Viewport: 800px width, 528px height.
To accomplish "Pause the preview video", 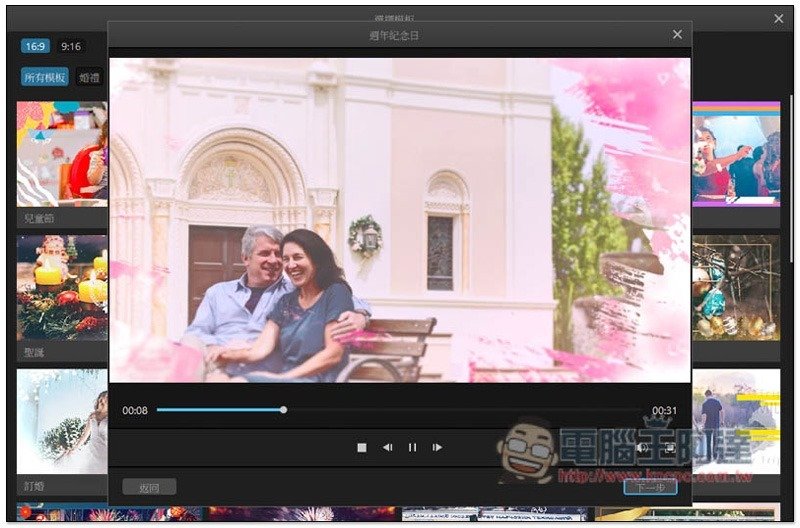I will pyautogui.click(x=412, y=447).
